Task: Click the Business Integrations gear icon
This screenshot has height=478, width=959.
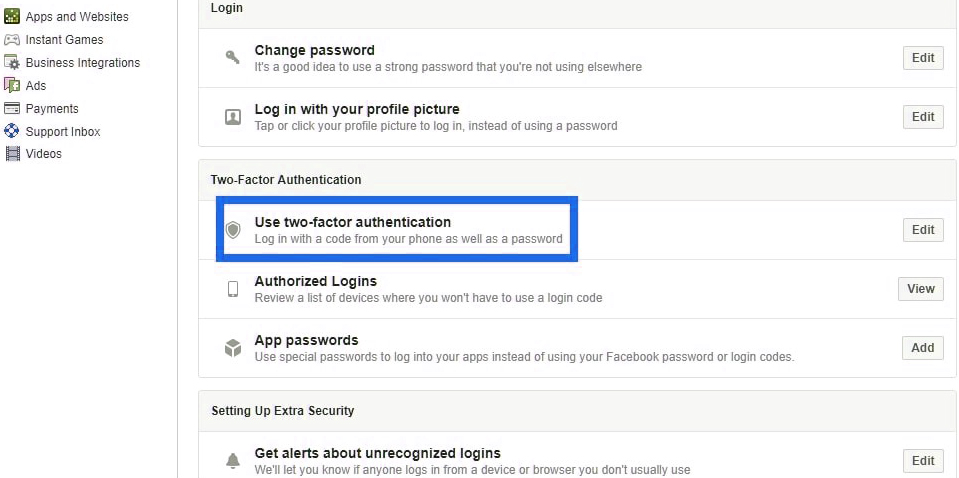Action: pos(12,63)
